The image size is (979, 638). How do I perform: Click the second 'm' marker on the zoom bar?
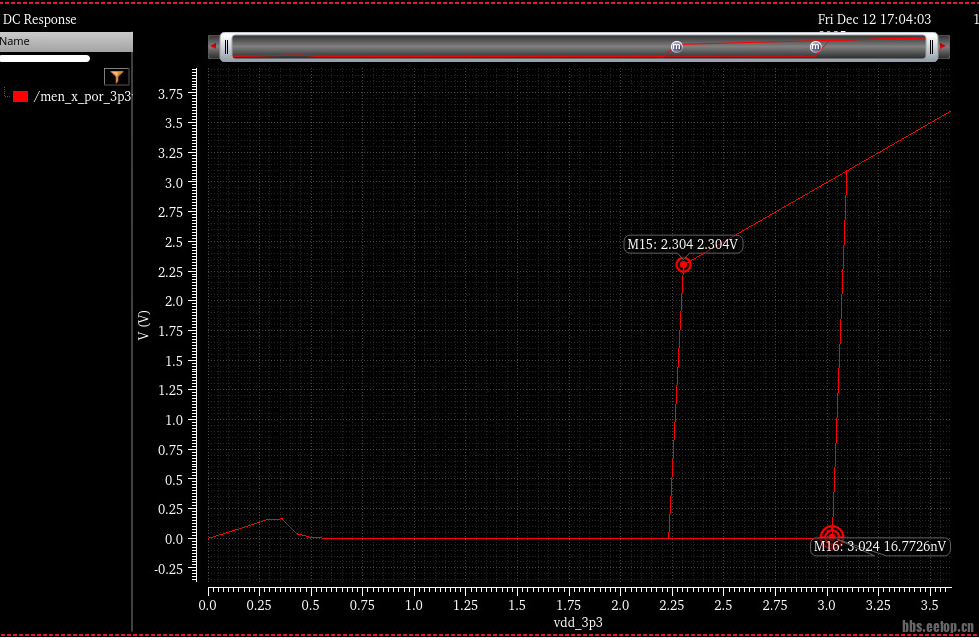click(815, 46)
